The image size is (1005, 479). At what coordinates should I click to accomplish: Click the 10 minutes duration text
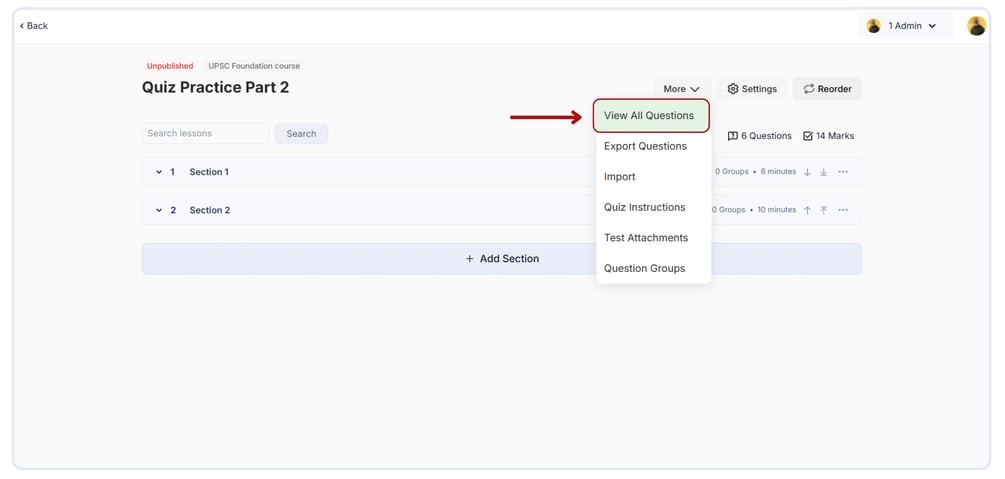(x=776, y=210)
